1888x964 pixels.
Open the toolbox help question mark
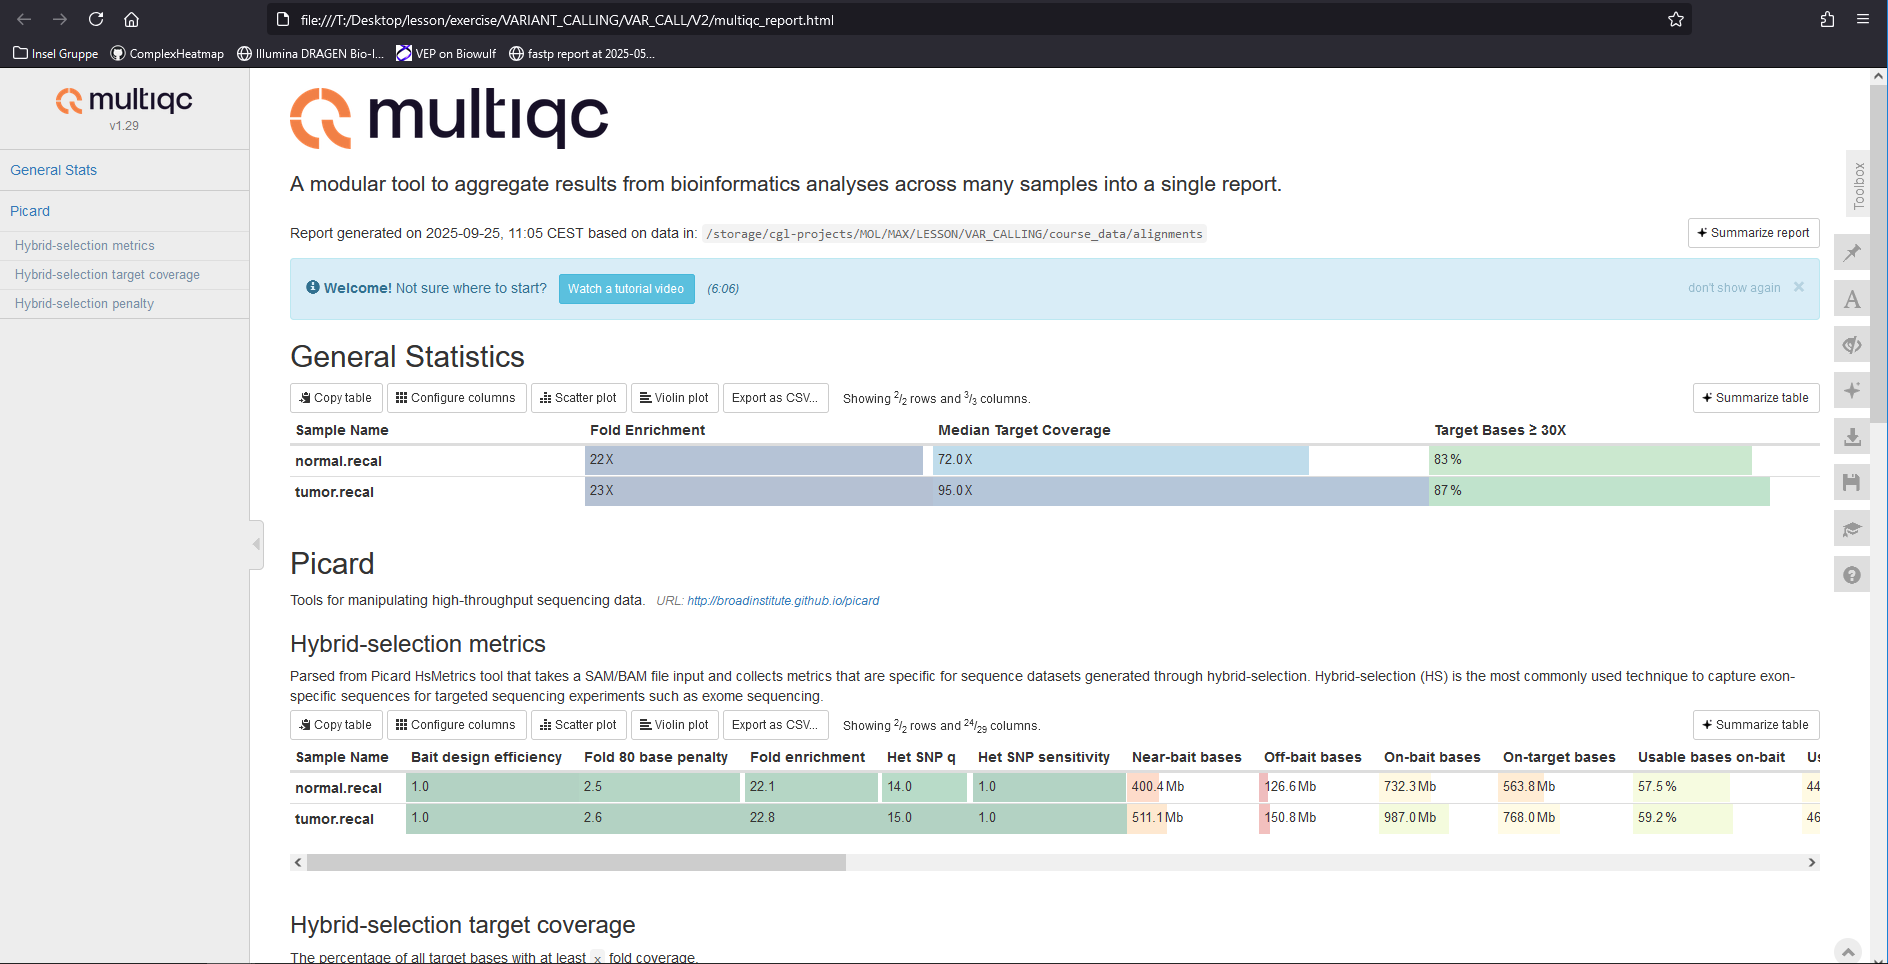1852,575
